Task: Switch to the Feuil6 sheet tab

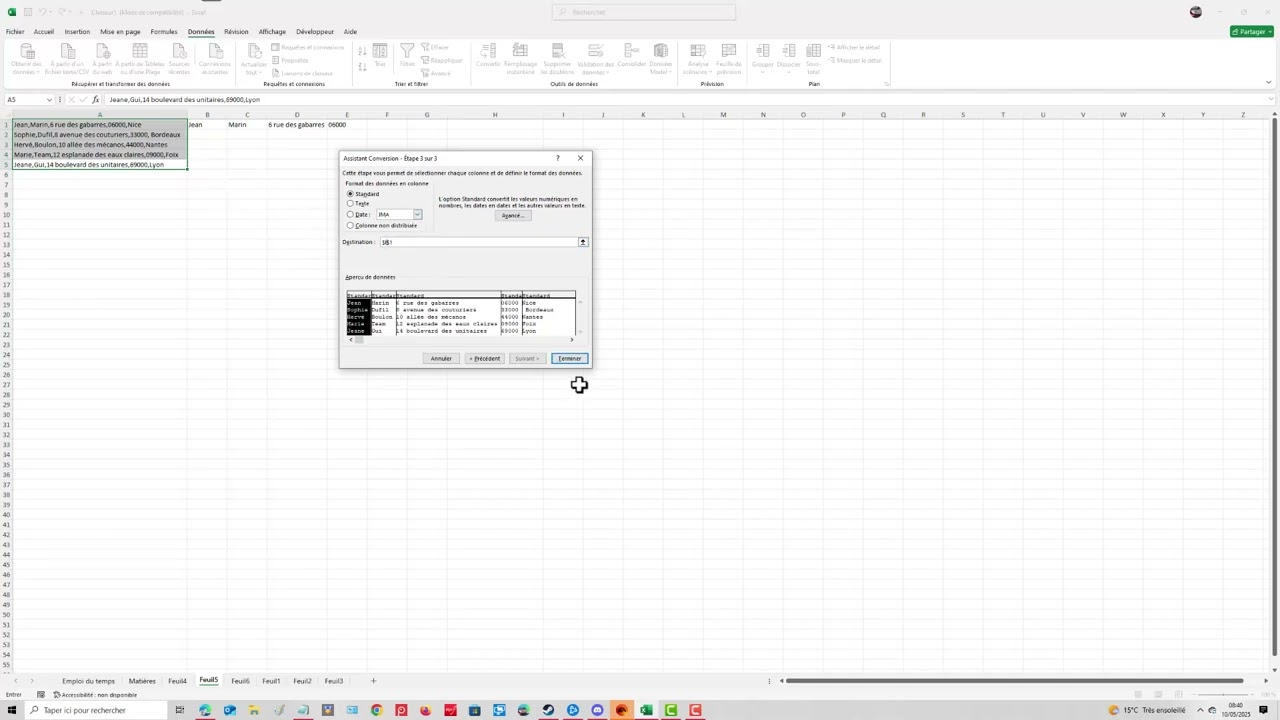Action: click(240, 681)
